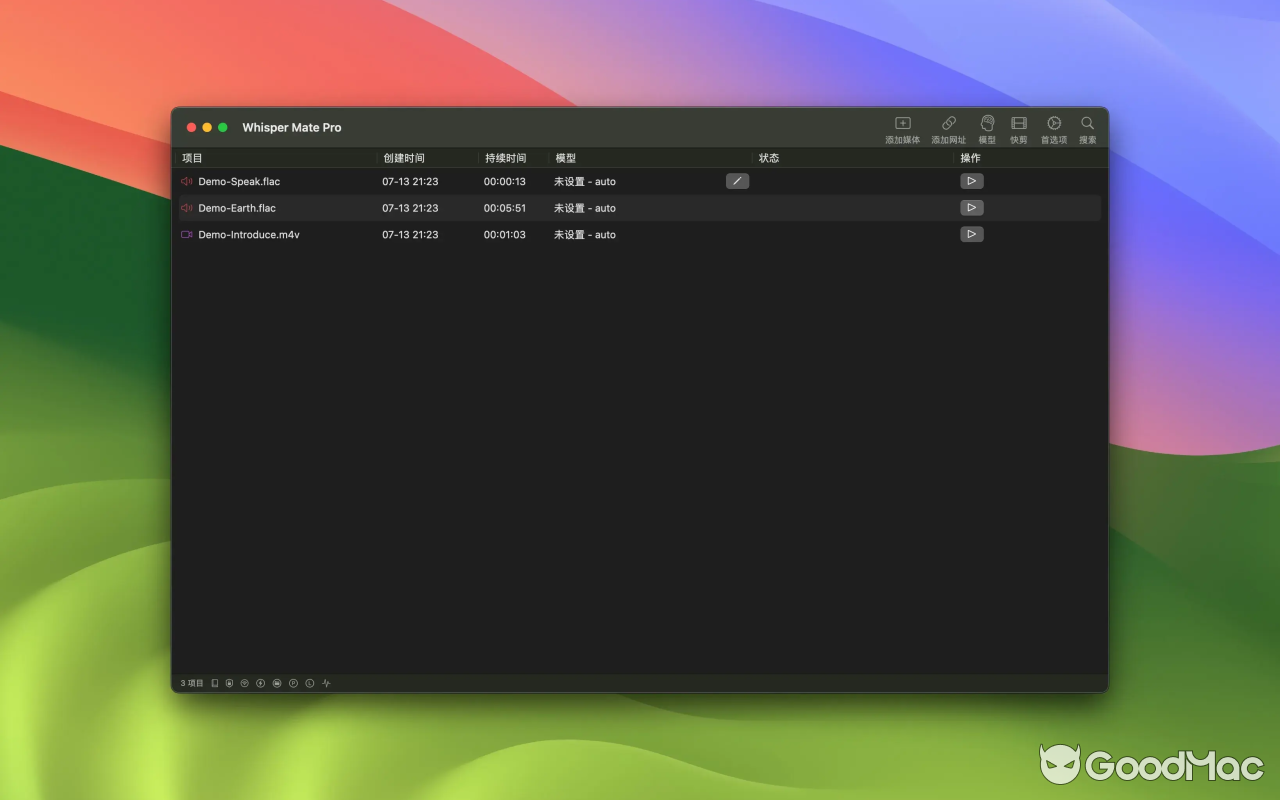
Task: Activate the 搜索 search magnifier icon
Action: point(1087,128)
